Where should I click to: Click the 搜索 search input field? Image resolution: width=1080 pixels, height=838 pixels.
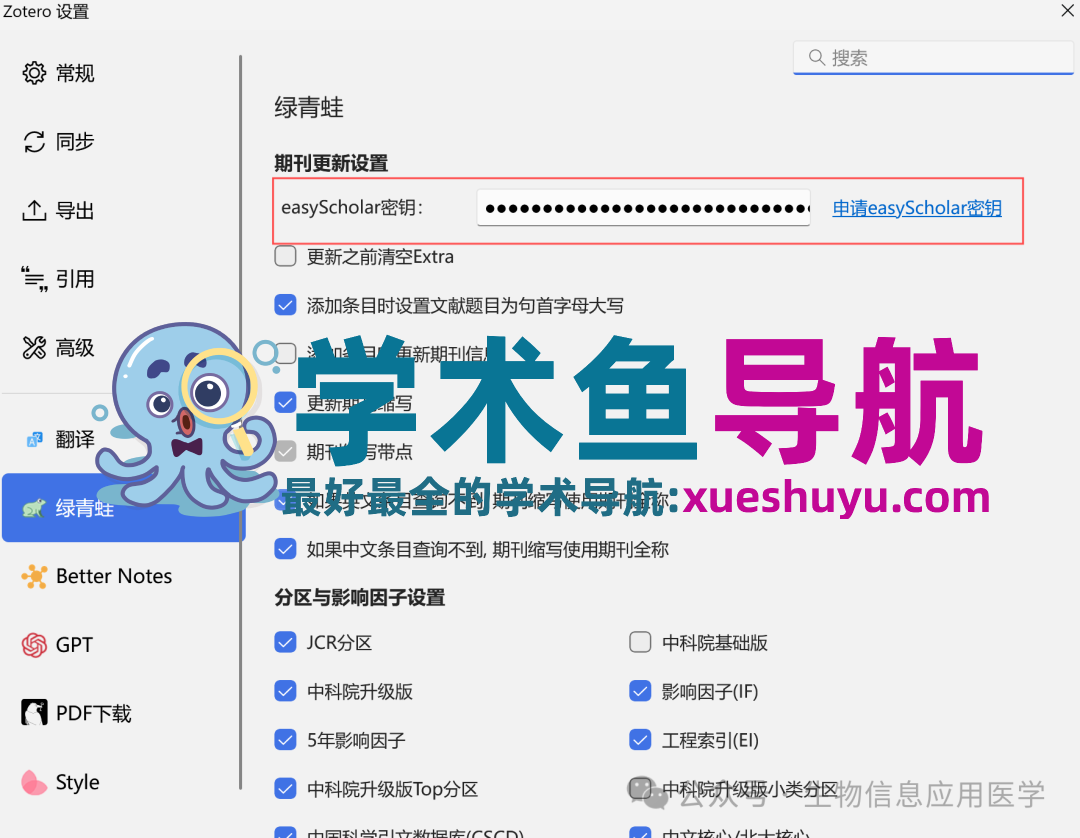tap(933, 57)
